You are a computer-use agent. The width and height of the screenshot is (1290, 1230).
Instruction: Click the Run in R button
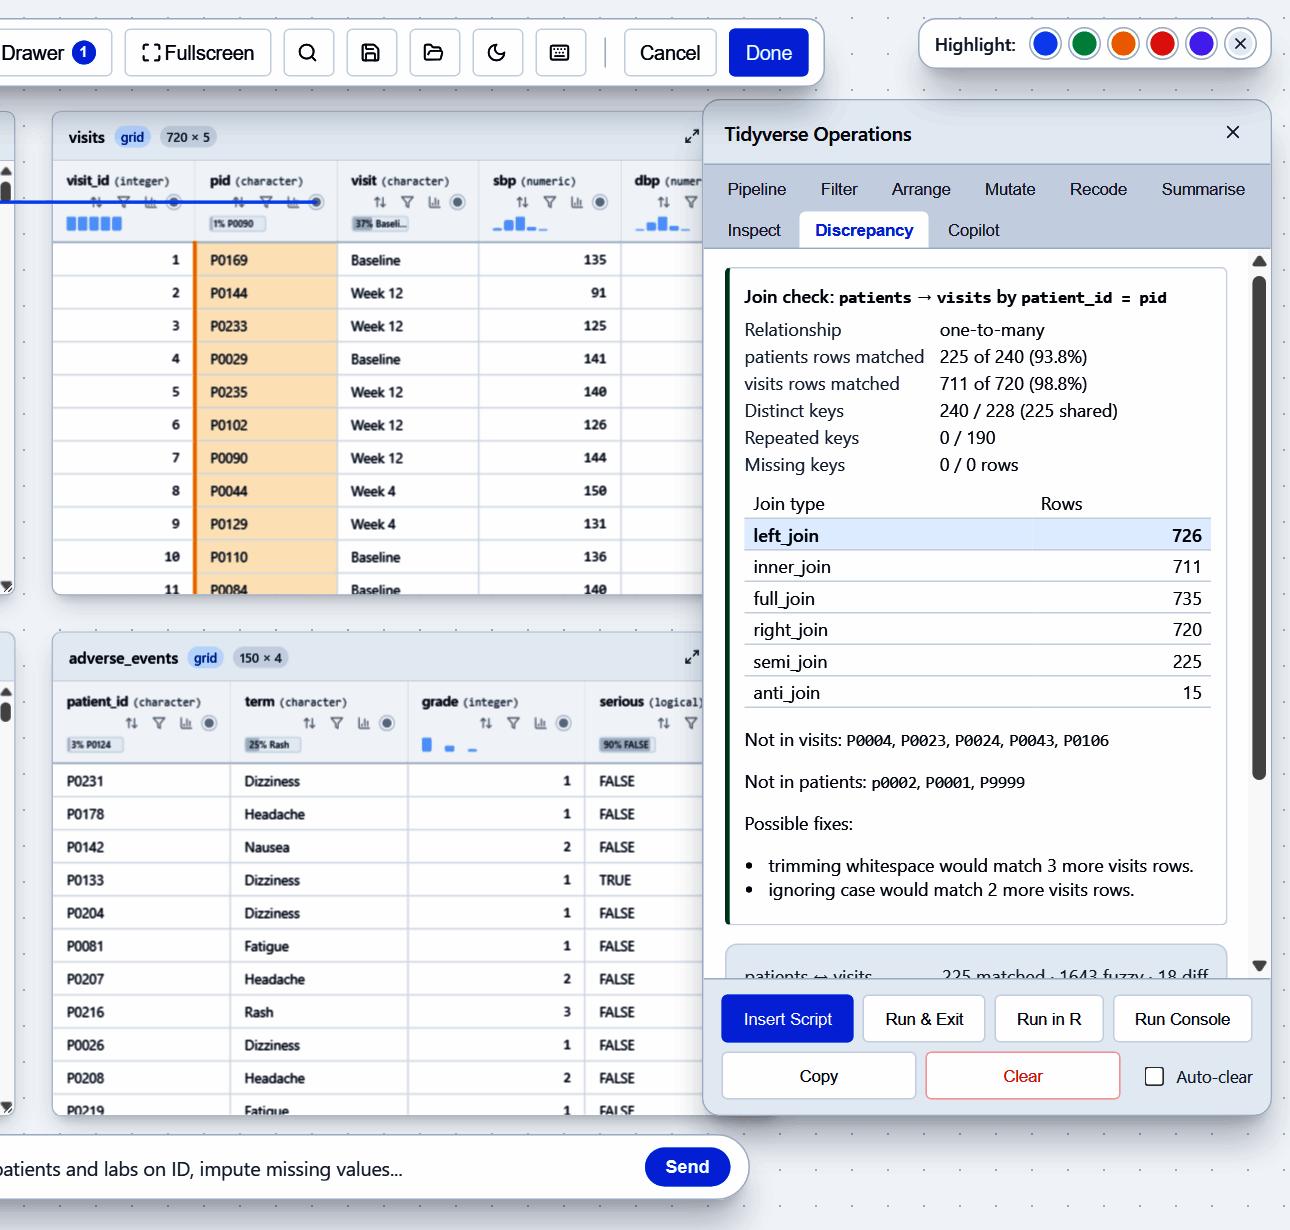click(x=1049, y=1019)
